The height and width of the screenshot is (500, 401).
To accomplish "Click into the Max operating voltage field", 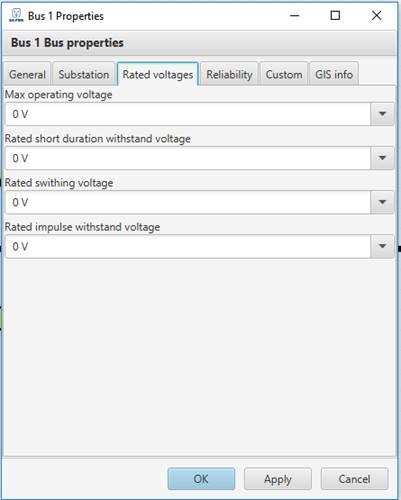I will click(x=188, y=114).
